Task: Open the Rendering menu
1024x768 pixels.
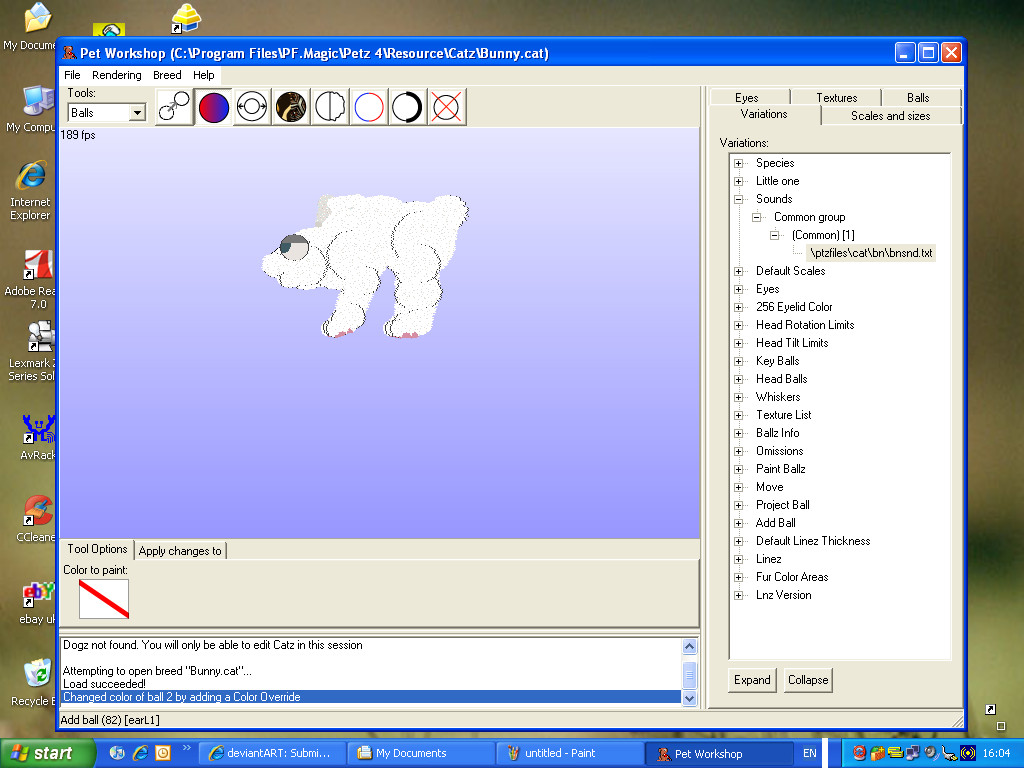Action: [117, 75]
